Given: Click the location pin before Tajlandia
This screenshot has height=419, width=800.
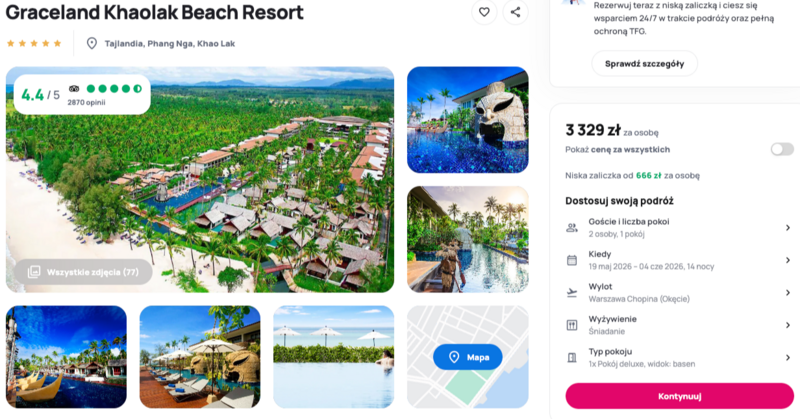Looking at the screenshot, I should pyautogui.click(x=92, y=43).
